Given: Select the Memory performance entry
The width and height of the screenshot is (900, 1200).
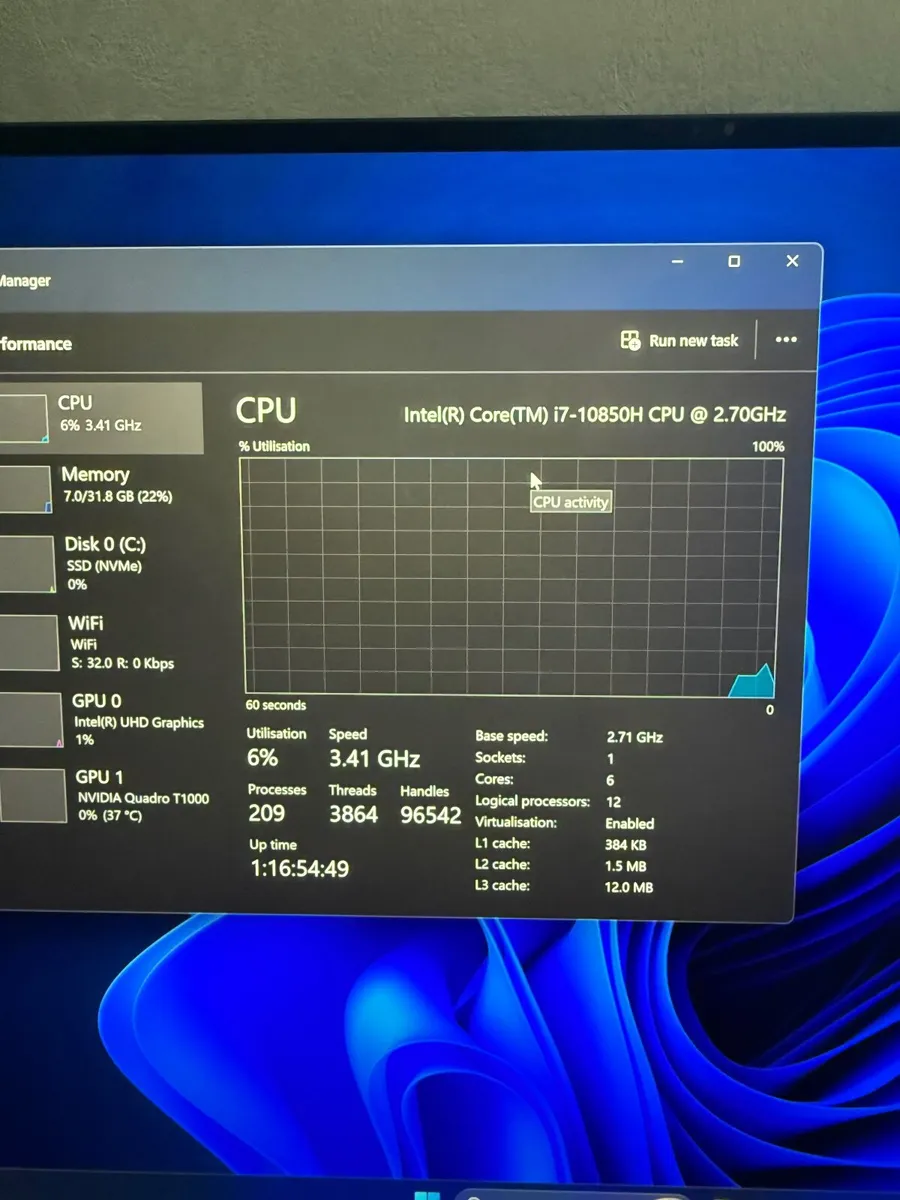Looking at the screenshot, I should 101,488.
